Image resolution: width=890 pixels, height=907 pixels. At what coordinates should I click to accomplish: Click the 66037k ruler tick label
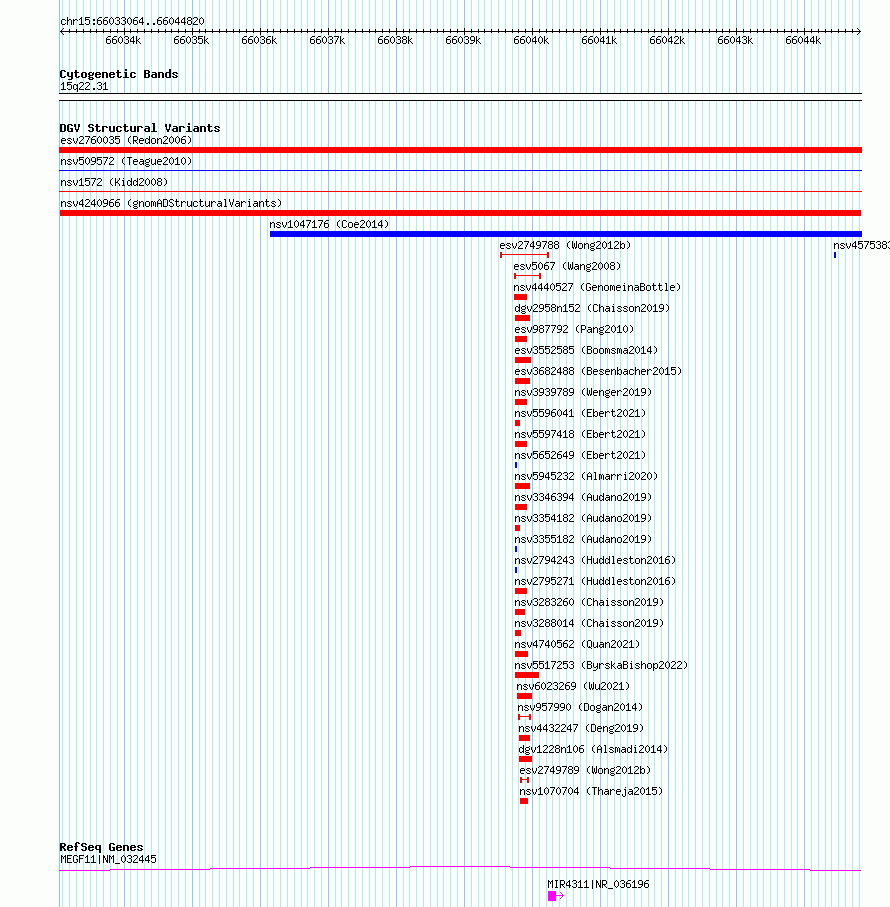tap(327, 40)
